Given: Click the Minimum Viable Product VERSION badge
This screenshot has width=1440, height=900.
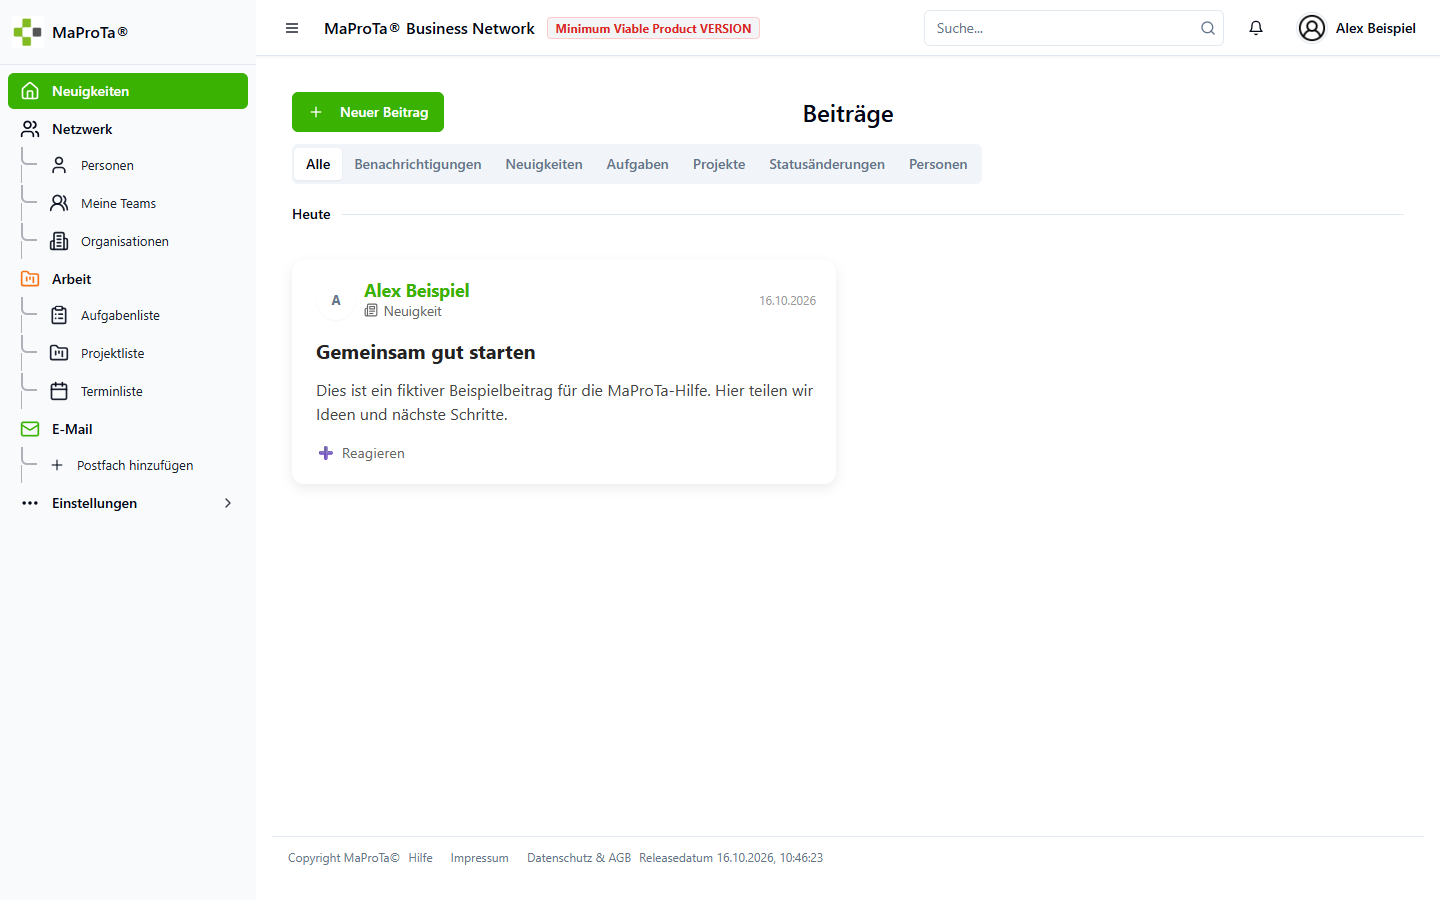Looking at the screenshot, I should tap(653, 28).
